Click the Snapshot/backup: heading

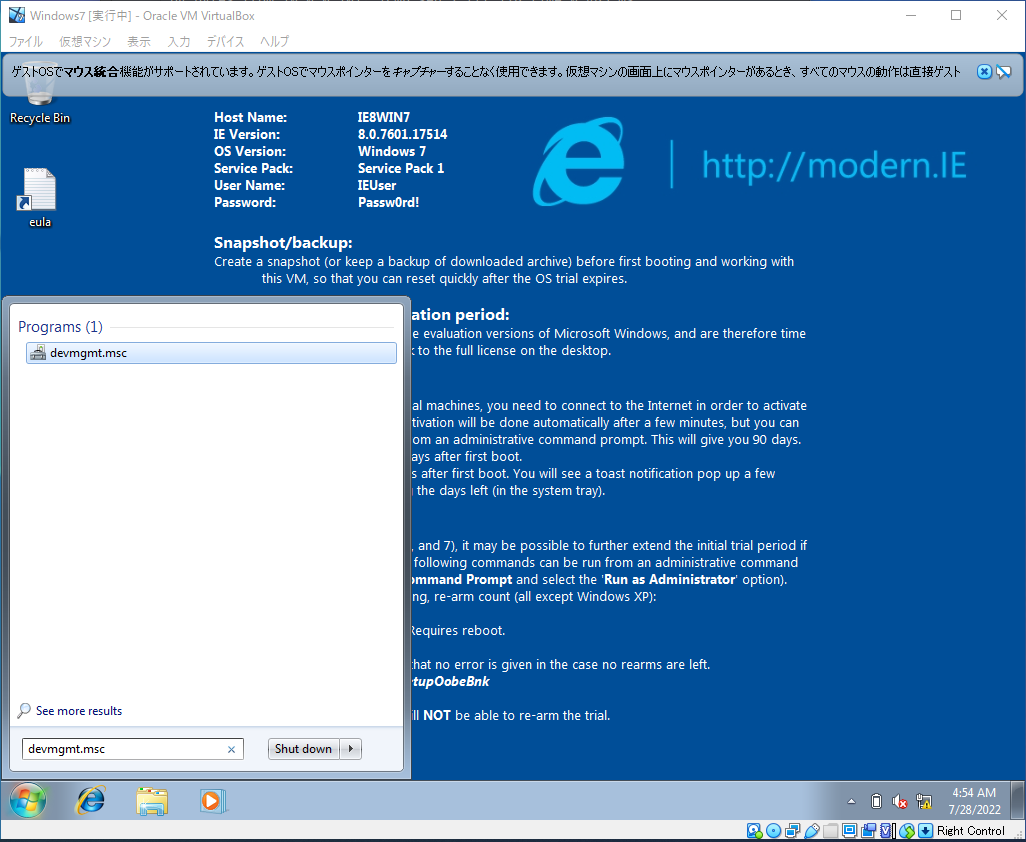coord(283,242)
